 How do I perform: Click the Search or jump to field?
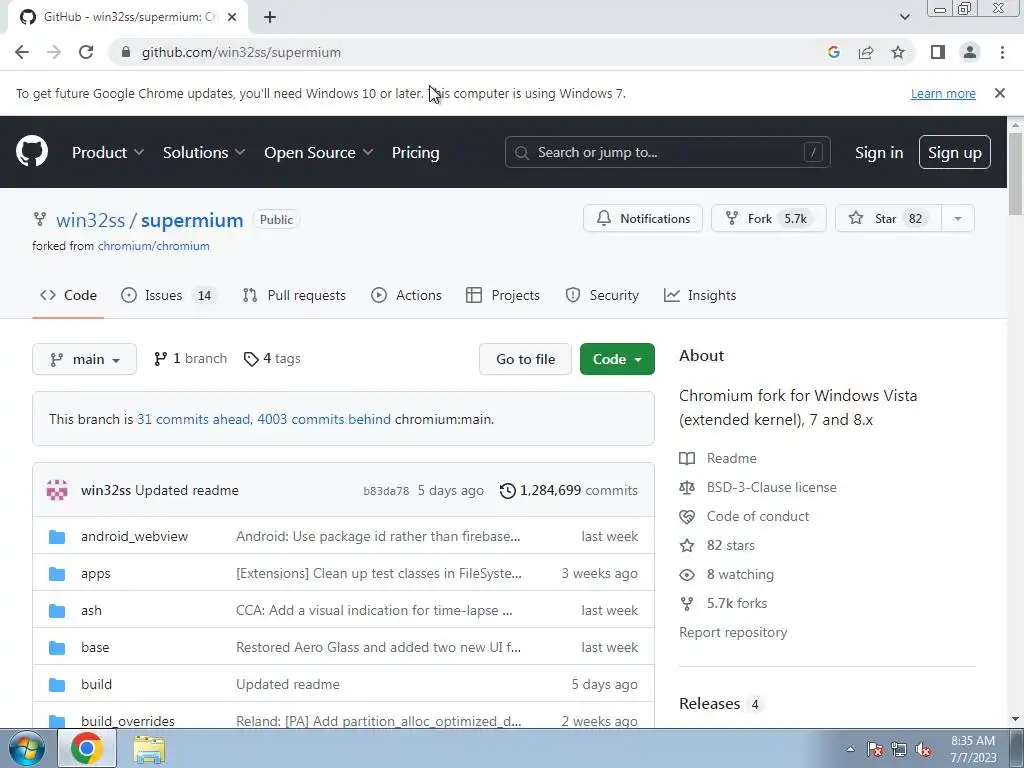(x=667, y=152)
